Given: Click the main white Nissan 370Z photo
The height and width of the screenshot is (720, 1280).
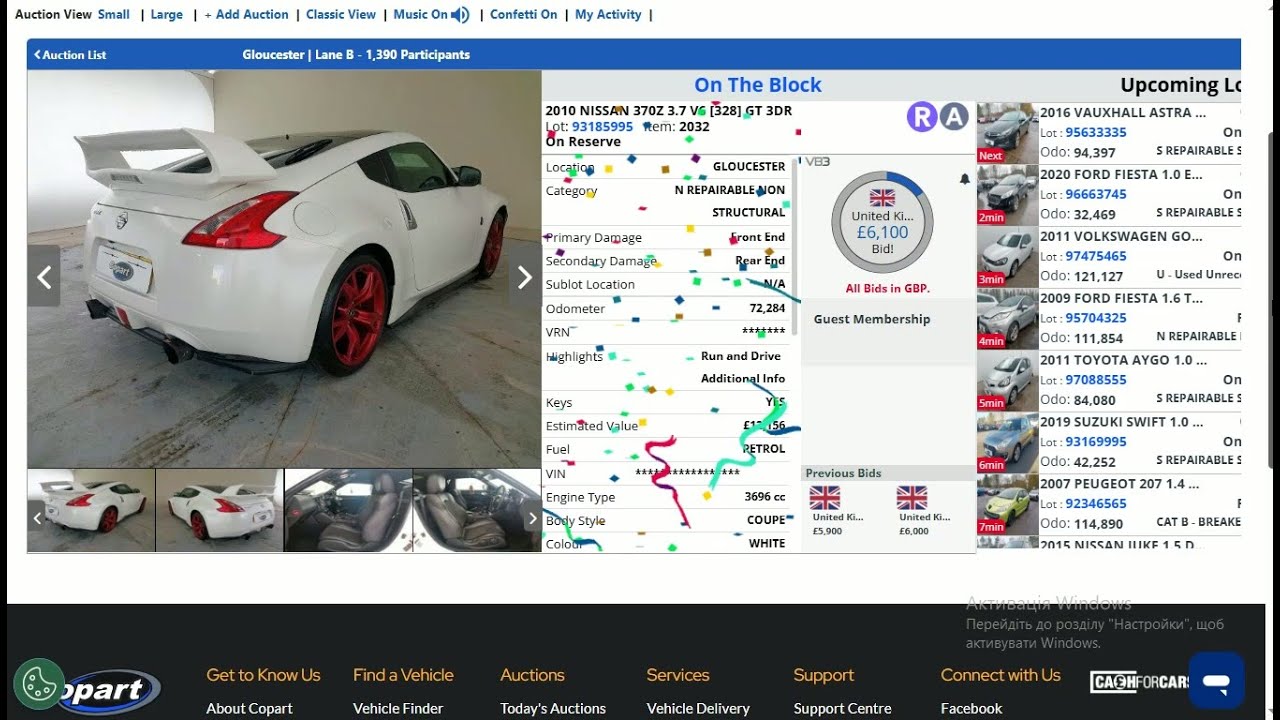Looking at the screenshot, I should pos(284,269).
